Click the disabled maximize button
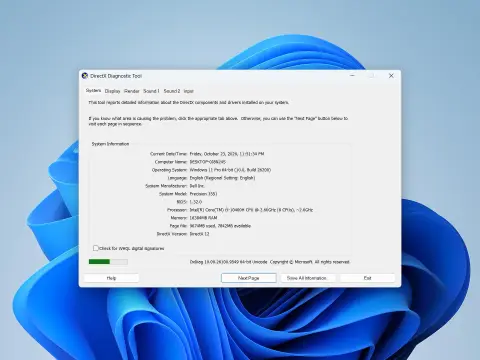Viewport: 480px width, 360px height. click(372, 76)
